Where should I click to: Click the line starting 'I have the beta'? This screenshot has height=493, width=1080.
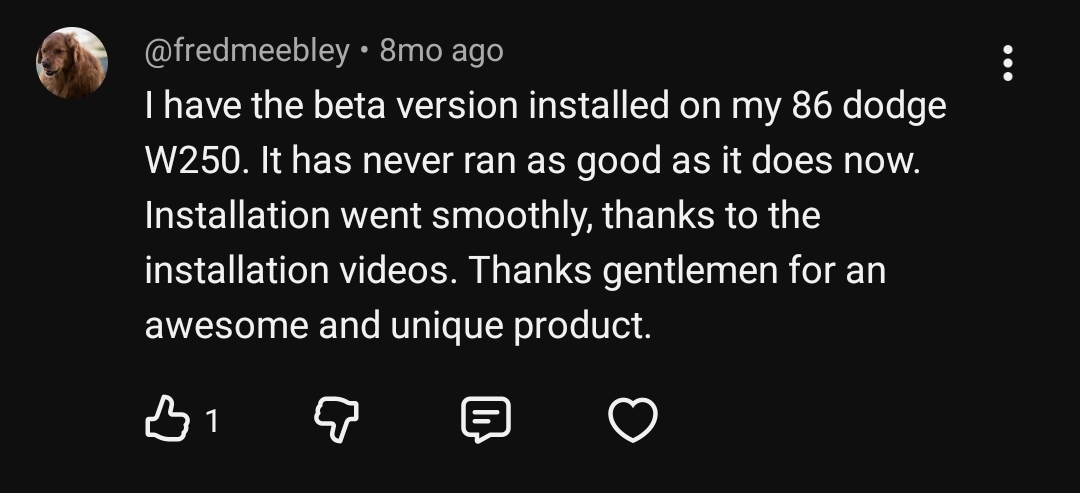coord(545,107)
